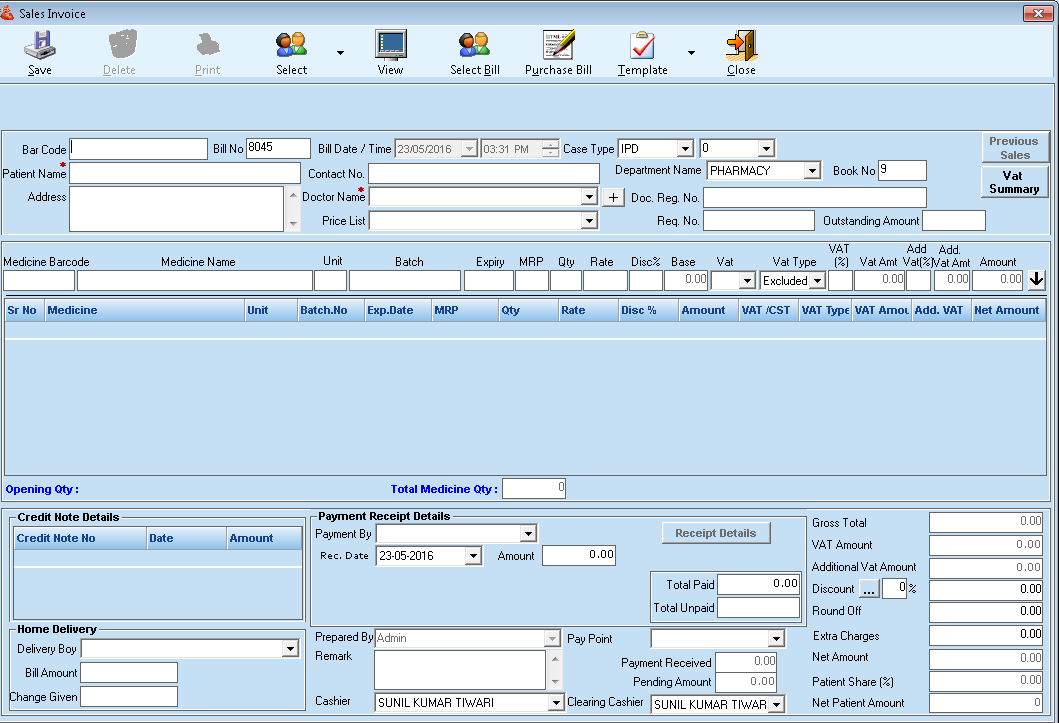
Task: Click the Save floppy disk icon
Action: click(40, 45)
